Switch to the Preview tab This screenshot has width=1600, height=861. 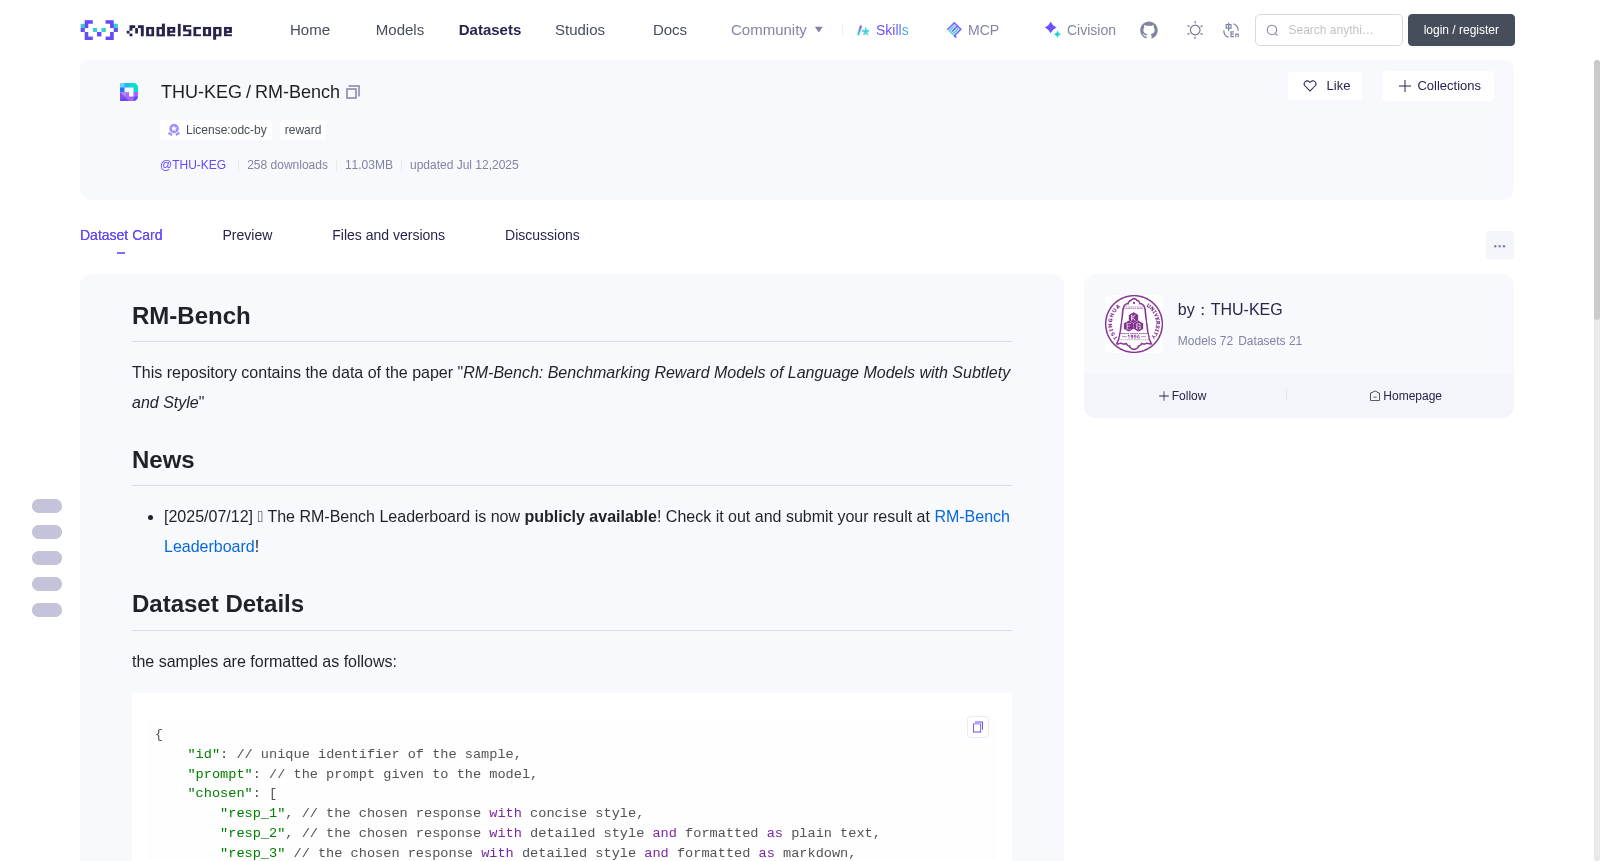pos(247,235)
